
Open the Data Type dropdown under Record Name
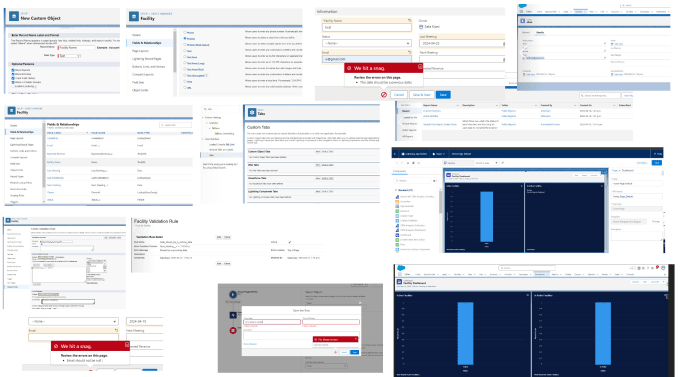coord(69,56)
